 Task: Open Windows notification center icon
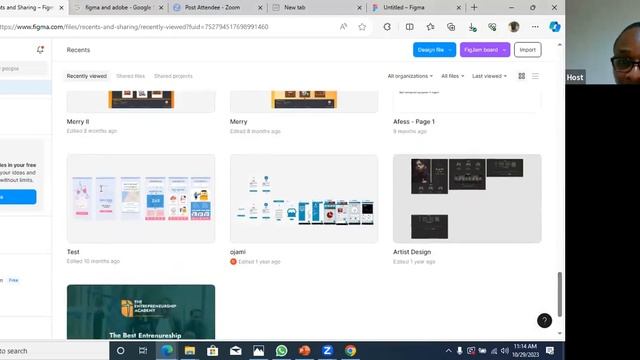pos(550,351)
